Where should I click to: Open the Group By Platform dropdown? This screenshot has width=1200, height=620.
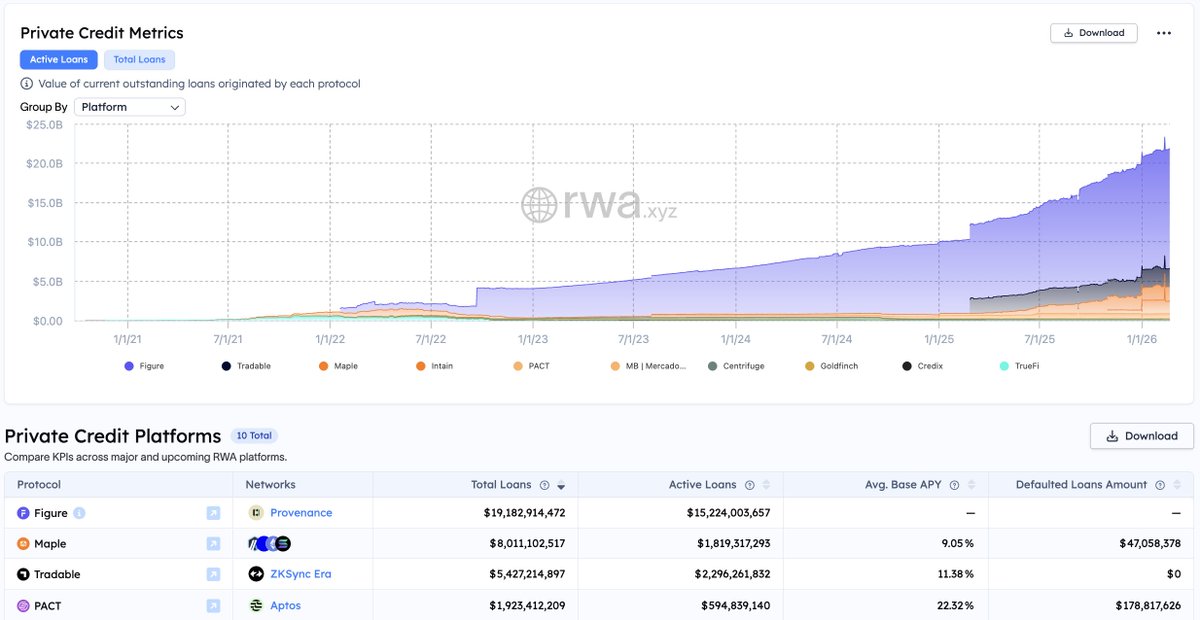pos(130,107)
